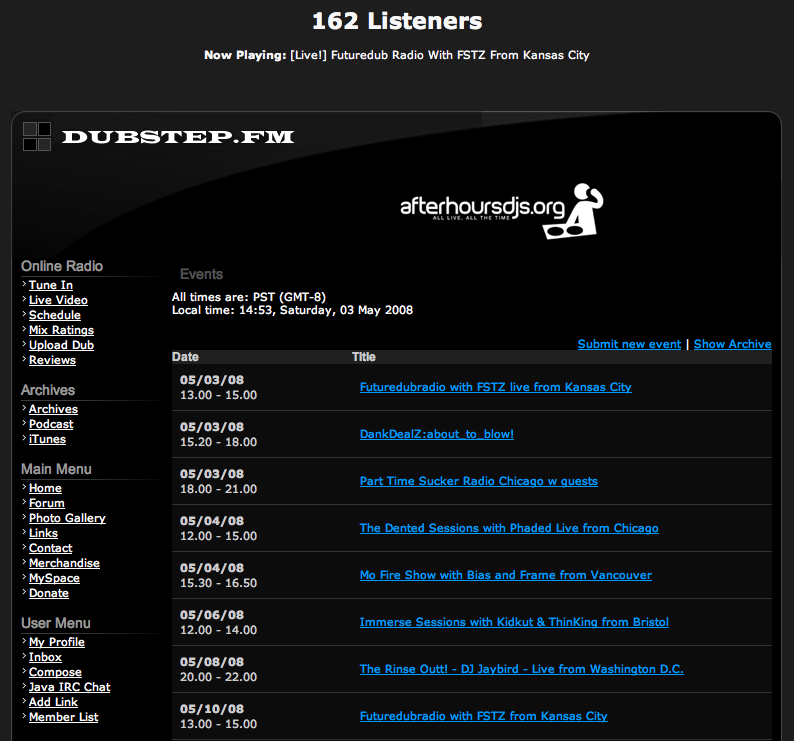Viewport: 794px width, 741px height.
Task: Go to the Podcast page
Action: [x=51, y=424]
